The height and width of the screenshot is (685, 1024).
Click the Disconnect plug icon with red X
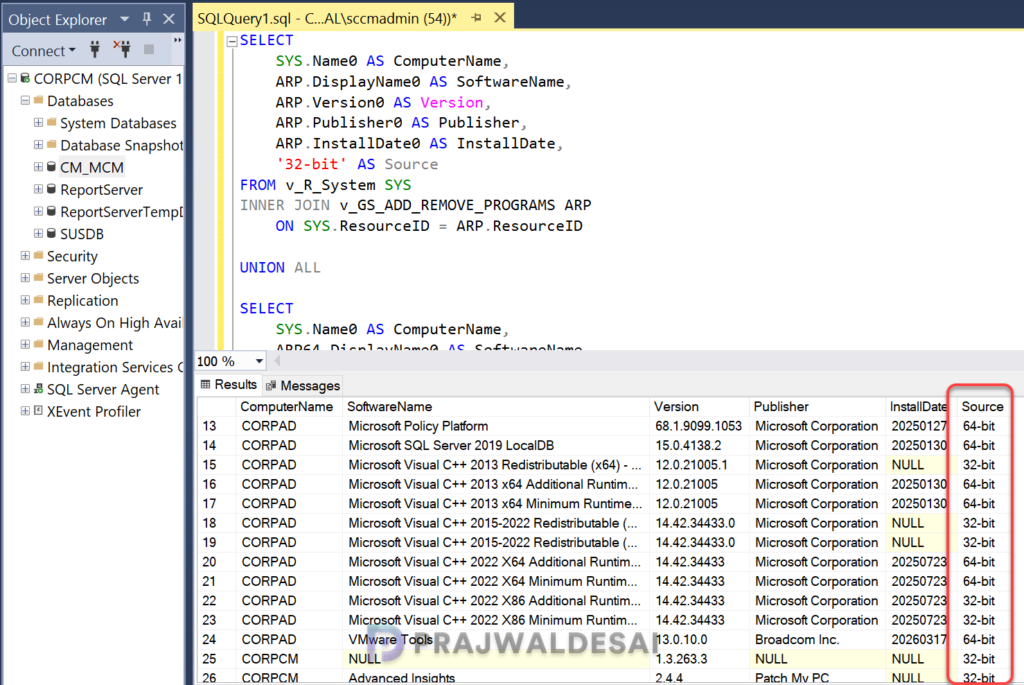(122, 49)
